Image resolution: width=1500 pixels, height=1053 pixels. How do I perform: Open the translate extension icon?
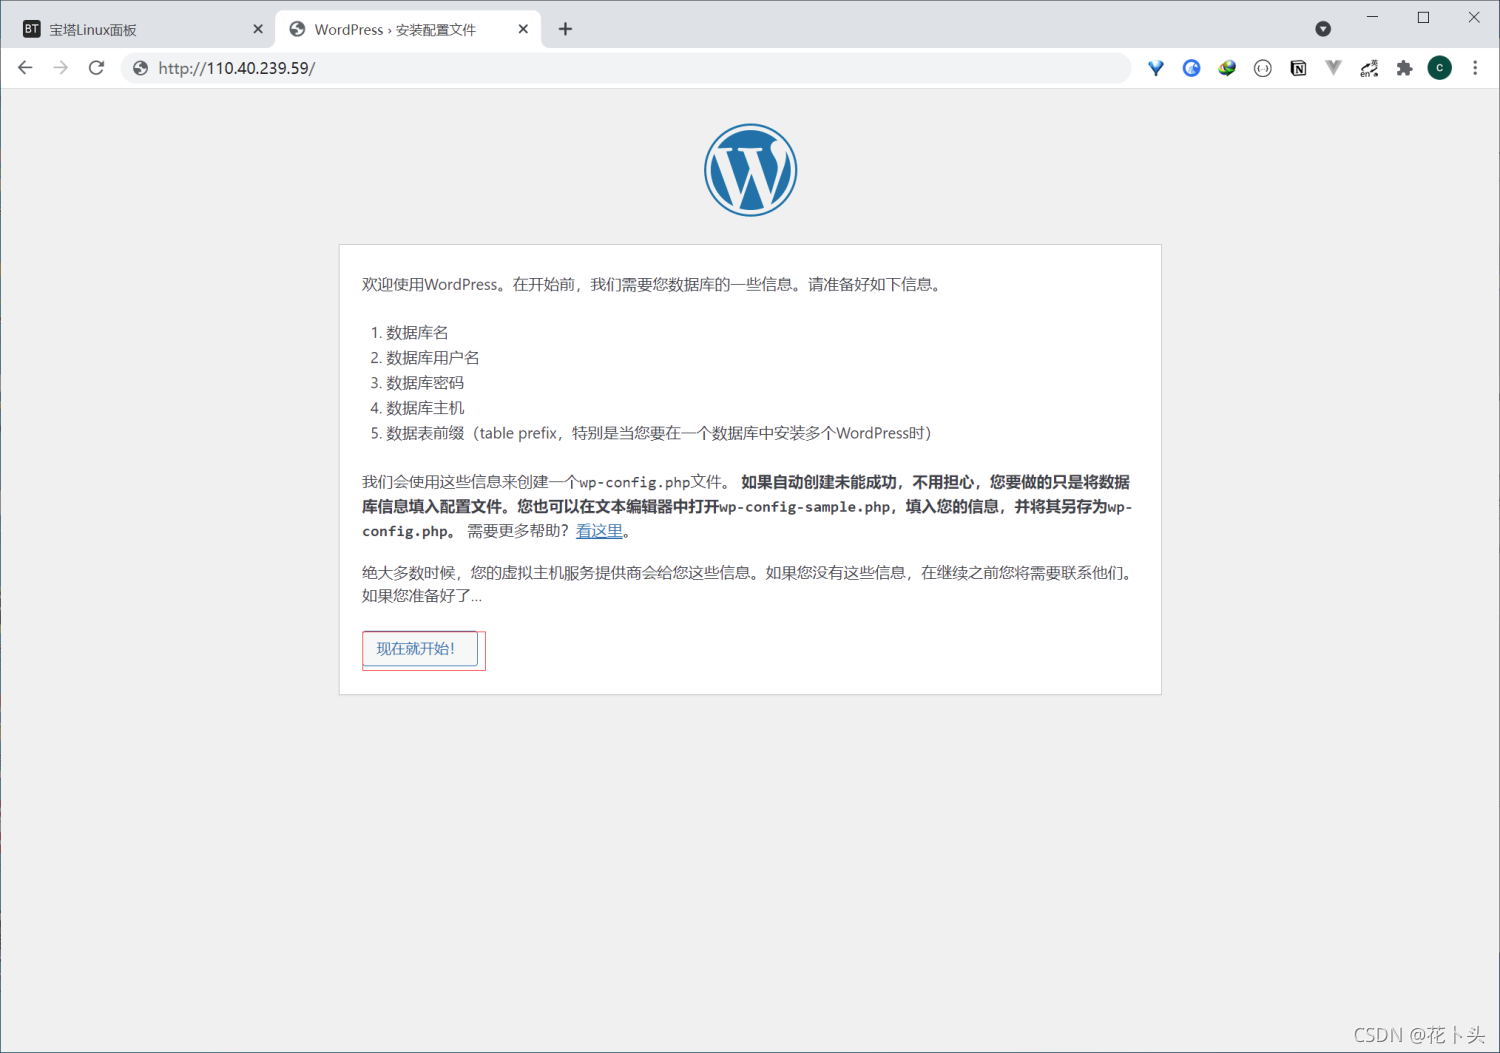[1369, 68]
